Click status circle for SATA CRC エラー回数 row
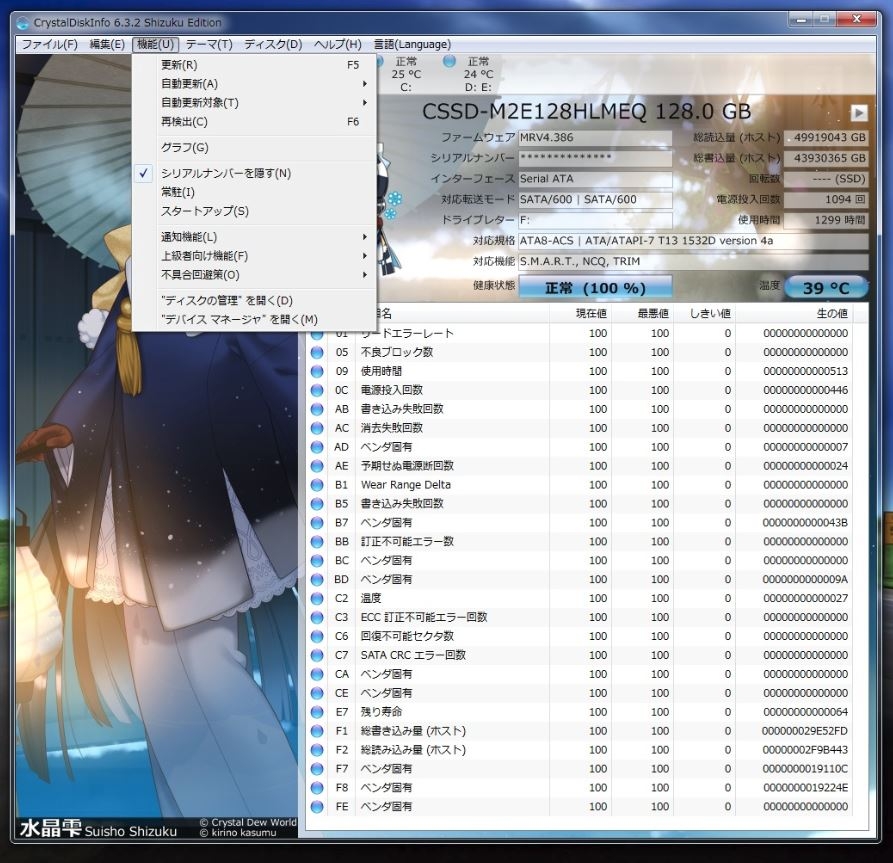This screenshot has height=863, width=893. [x=317, y=655]
